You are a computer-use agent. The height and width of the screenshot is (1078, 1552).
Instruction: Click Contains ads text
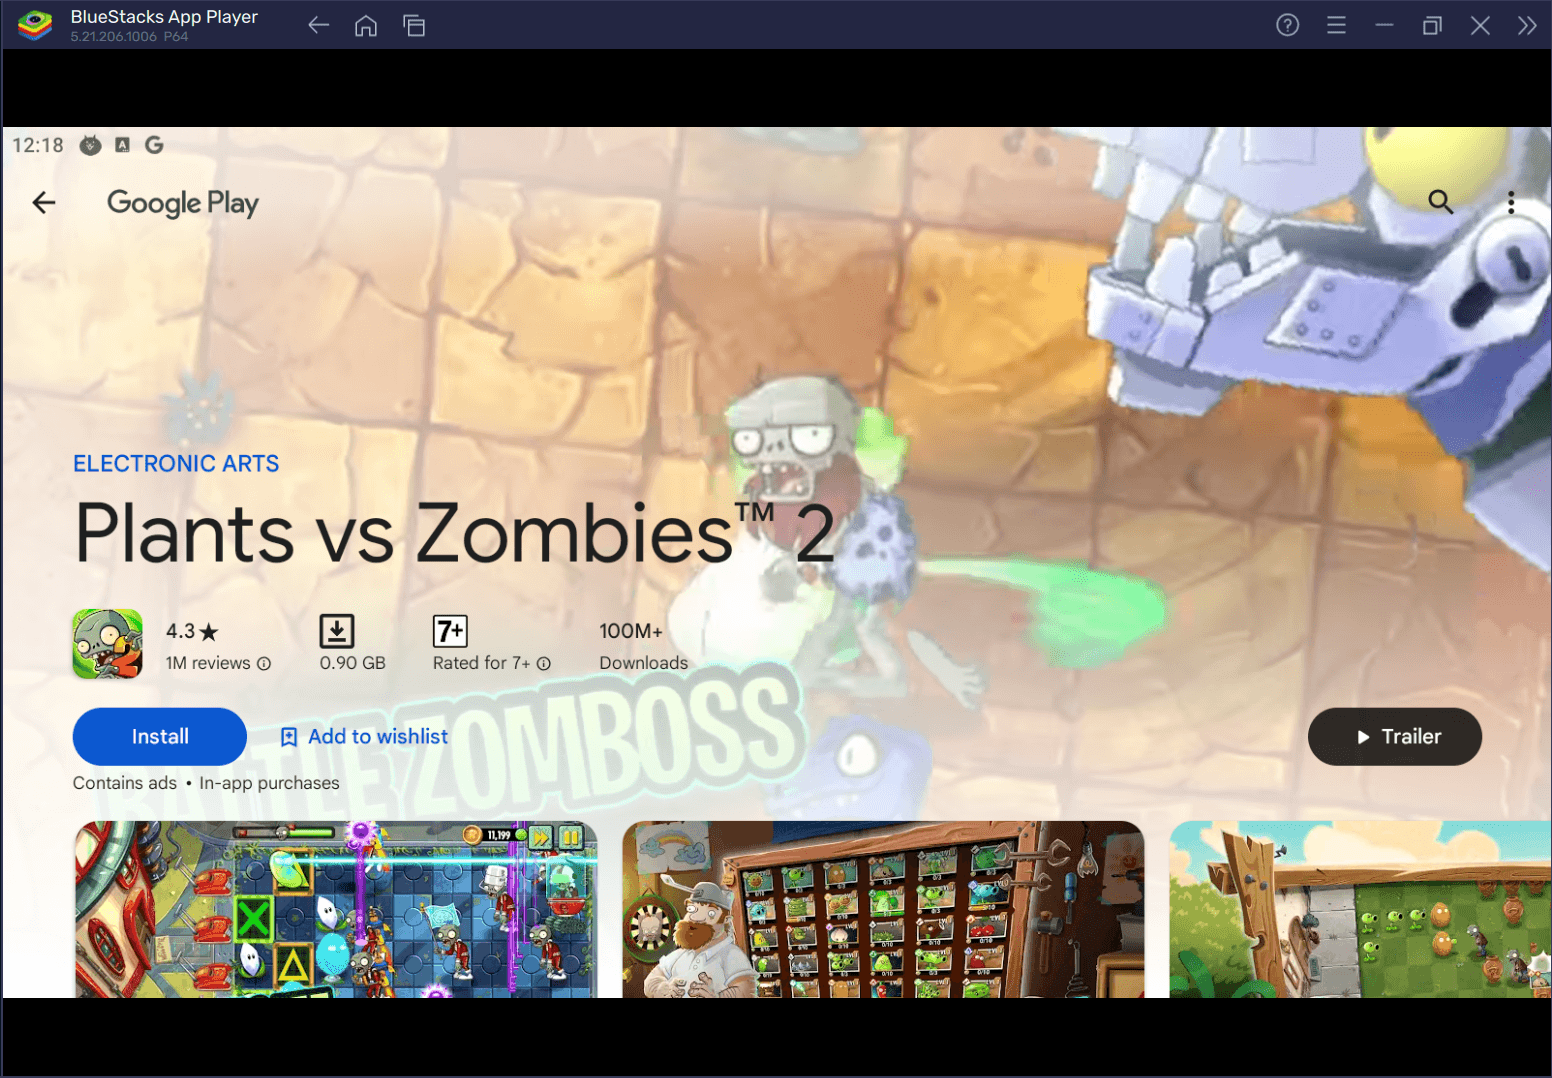tap(125, 783)
